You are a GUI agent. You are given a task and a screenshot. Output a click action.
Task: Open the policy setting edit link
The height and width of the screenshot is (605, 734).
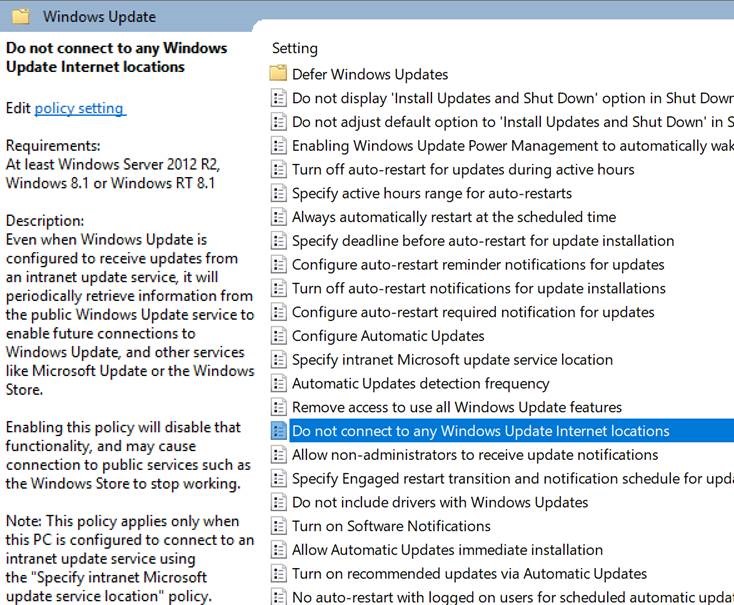click(79, 108)
